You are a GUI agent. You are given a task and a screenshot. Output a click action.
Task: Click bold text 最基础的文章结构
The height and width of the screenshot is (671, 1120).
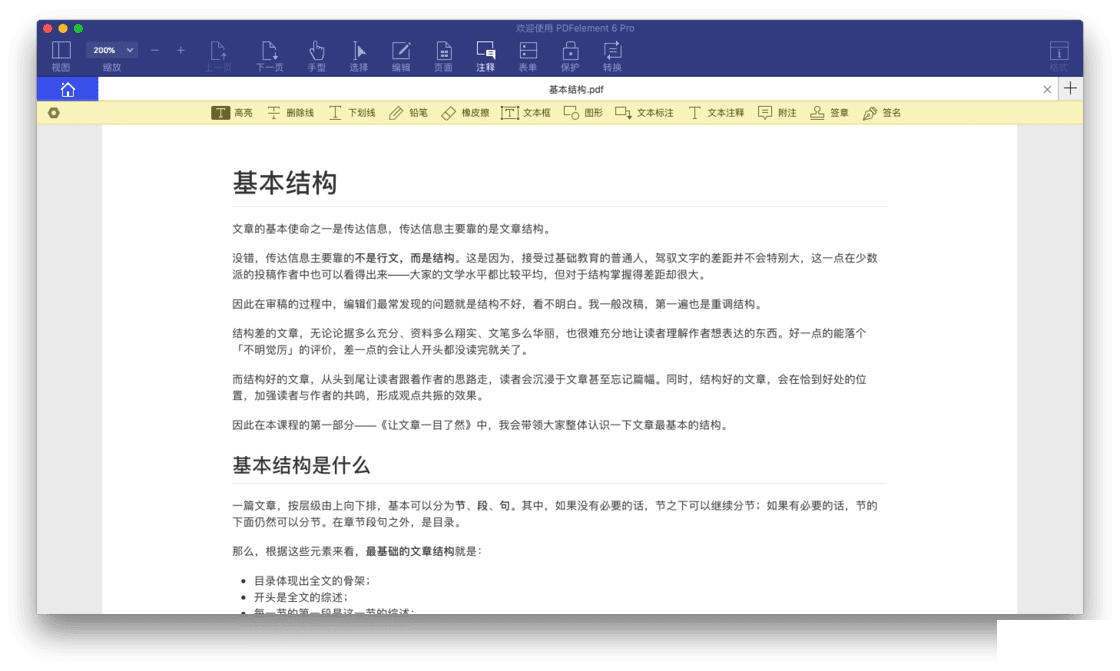(x=410, y=552)
